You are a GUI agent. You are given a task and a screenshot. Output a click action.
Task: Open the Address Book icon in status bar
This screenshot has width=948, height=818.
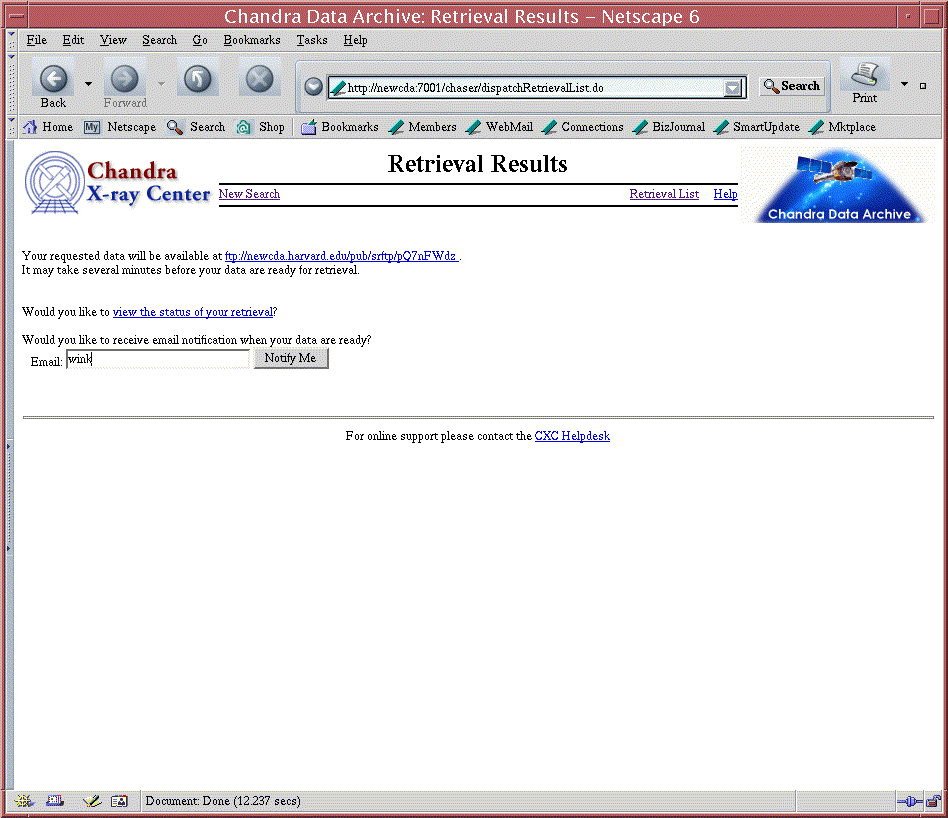pos(119,801)
